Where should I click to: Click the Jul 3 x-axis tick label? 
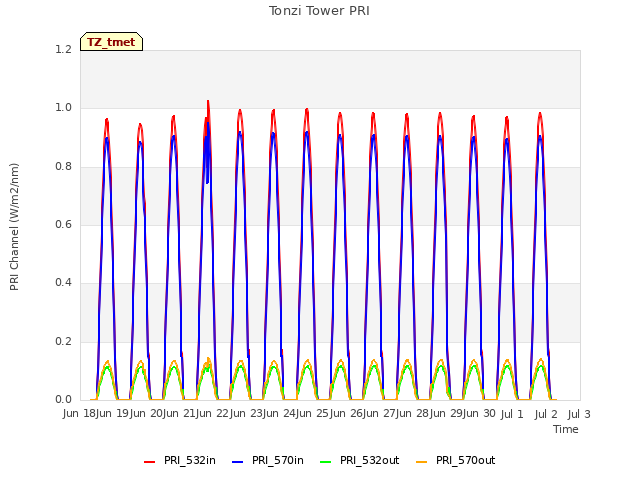pyautogui.click(x=579, y=414)
